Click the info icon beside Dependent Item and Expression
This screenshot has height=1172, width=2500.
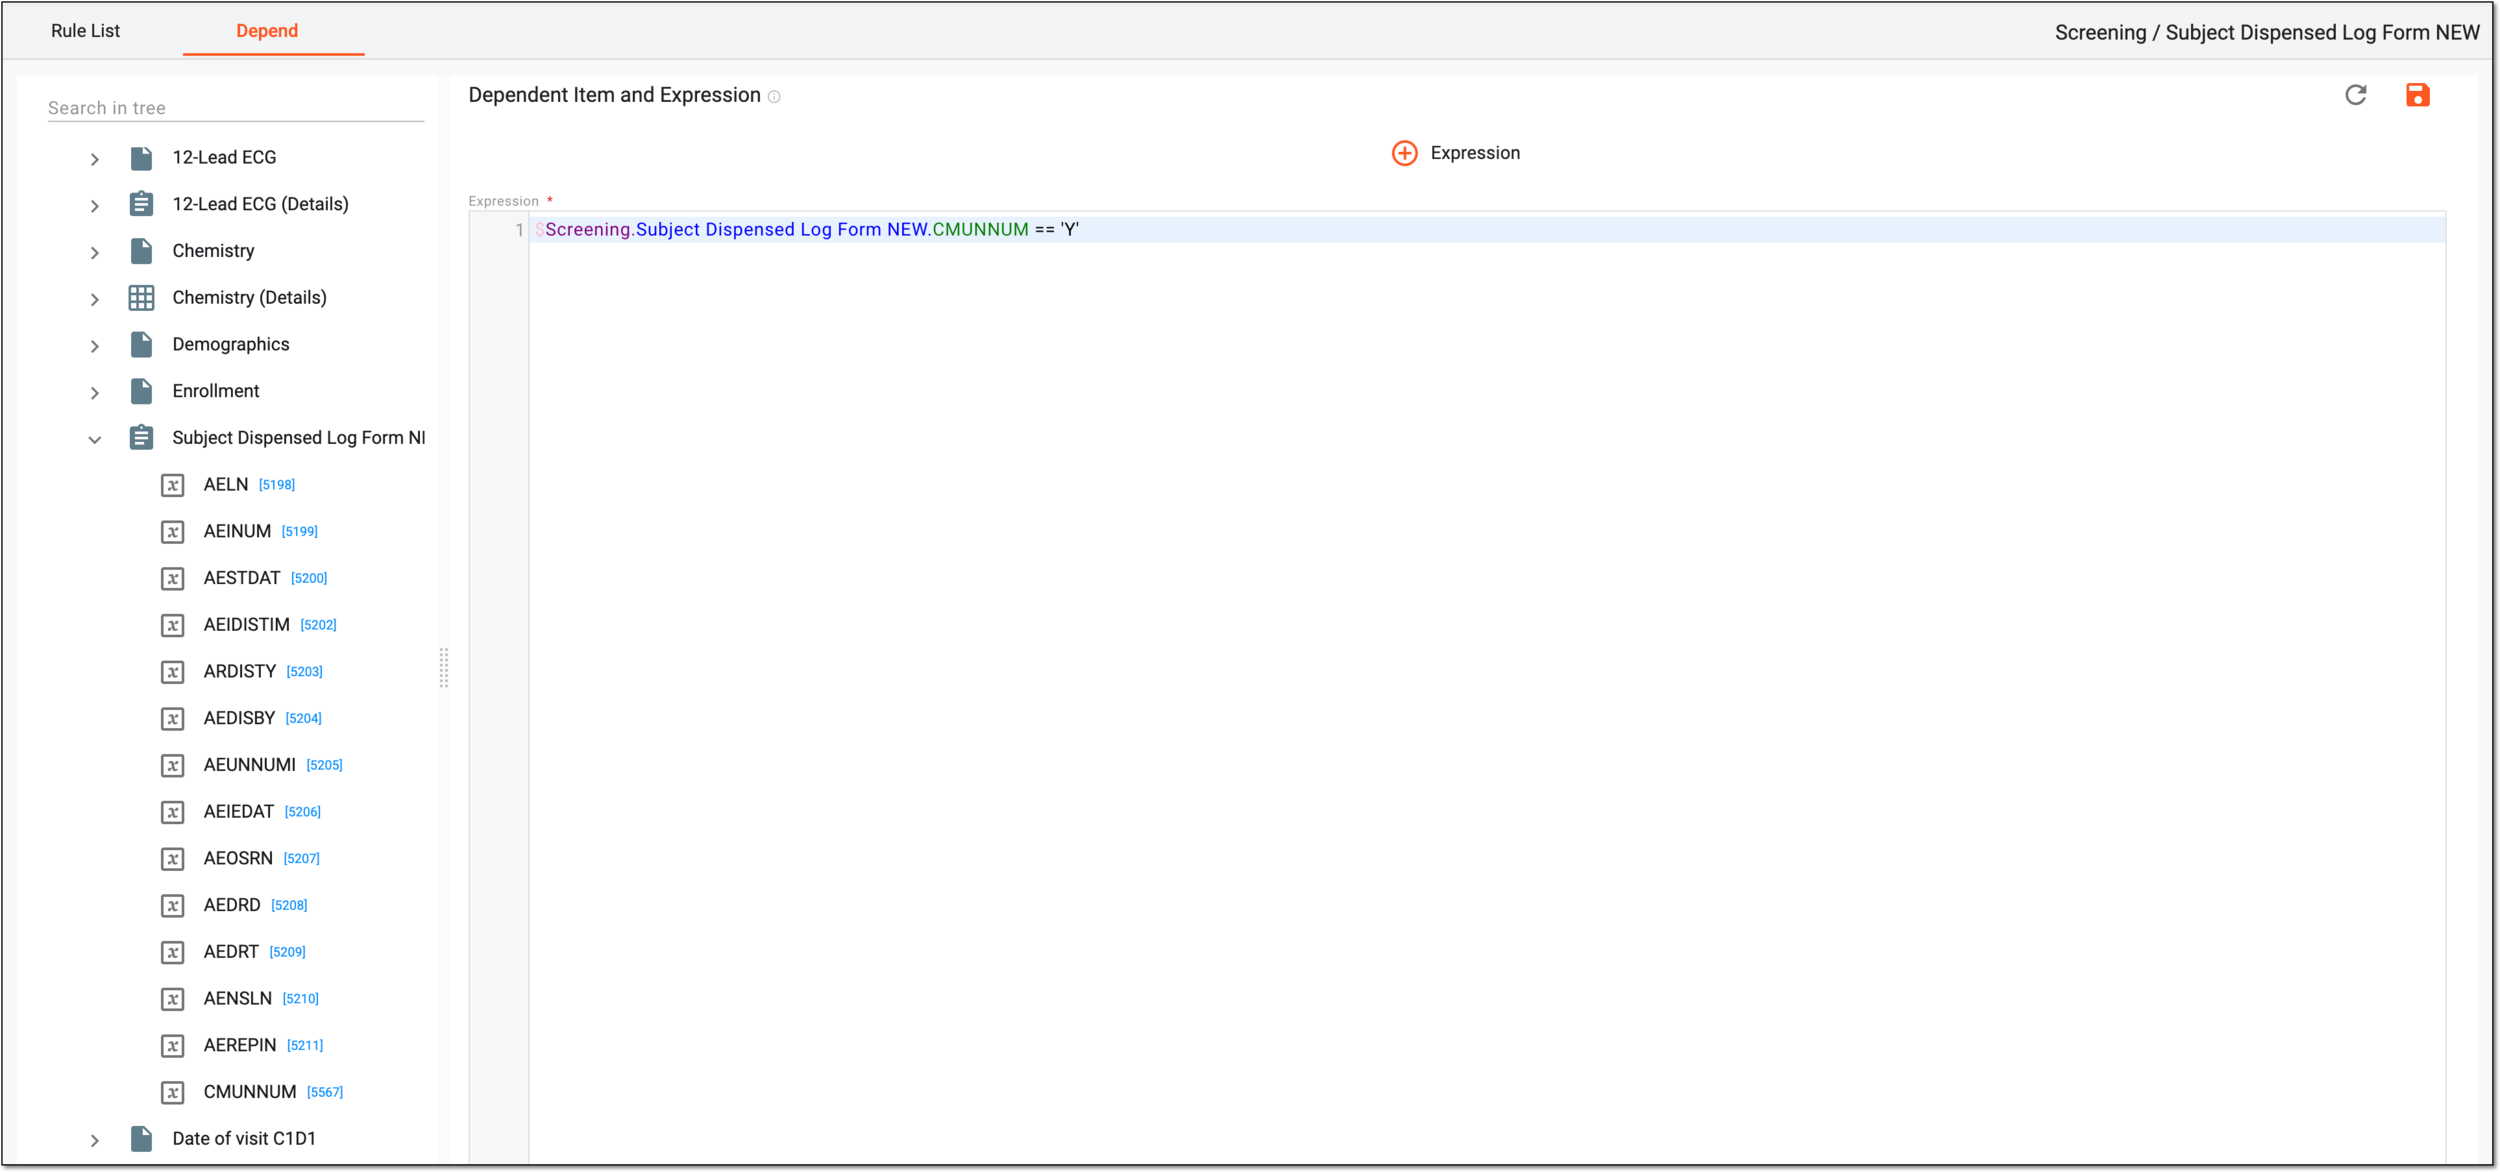tap(774, 97)
